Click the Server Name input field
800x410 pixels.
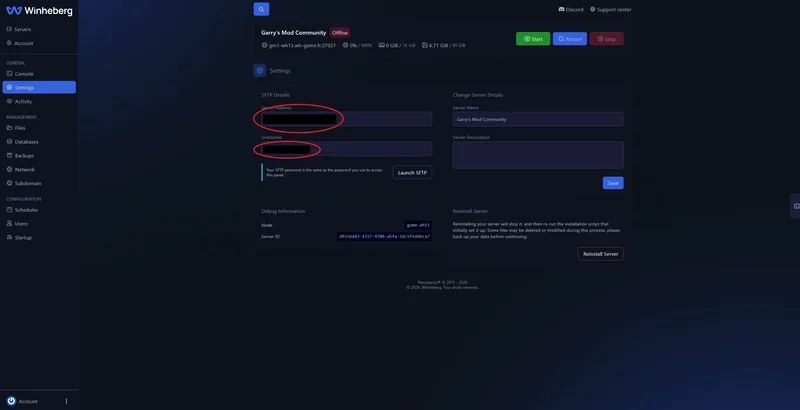coord(538,119)
